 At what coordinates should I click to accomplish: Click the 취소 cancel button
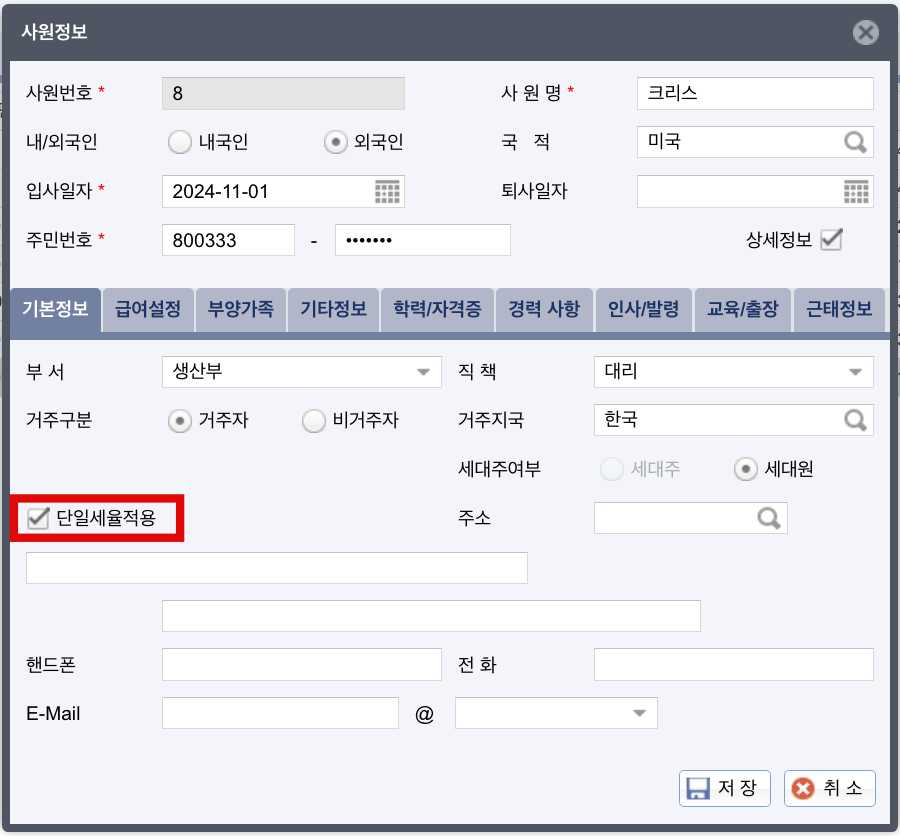pyautogui.click(x=829, y=788)
